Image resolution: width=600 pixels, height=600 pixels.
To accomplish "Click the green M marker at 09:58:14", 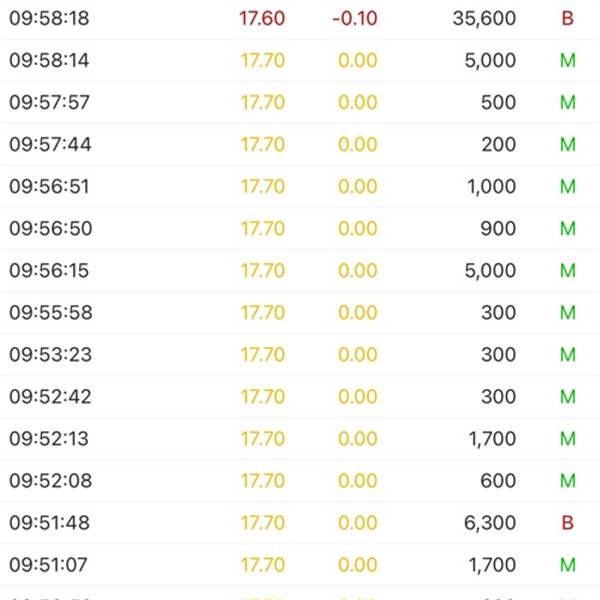I will tap(568, 60).
